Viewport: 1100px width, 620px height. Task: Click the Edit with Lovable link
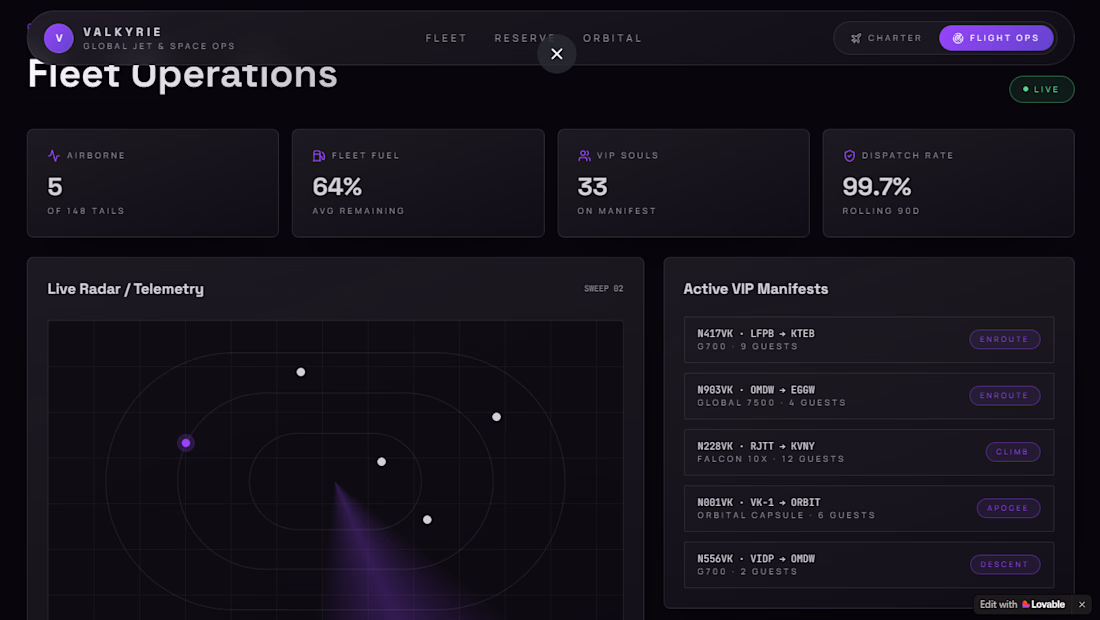click(x=1022, y=605)
